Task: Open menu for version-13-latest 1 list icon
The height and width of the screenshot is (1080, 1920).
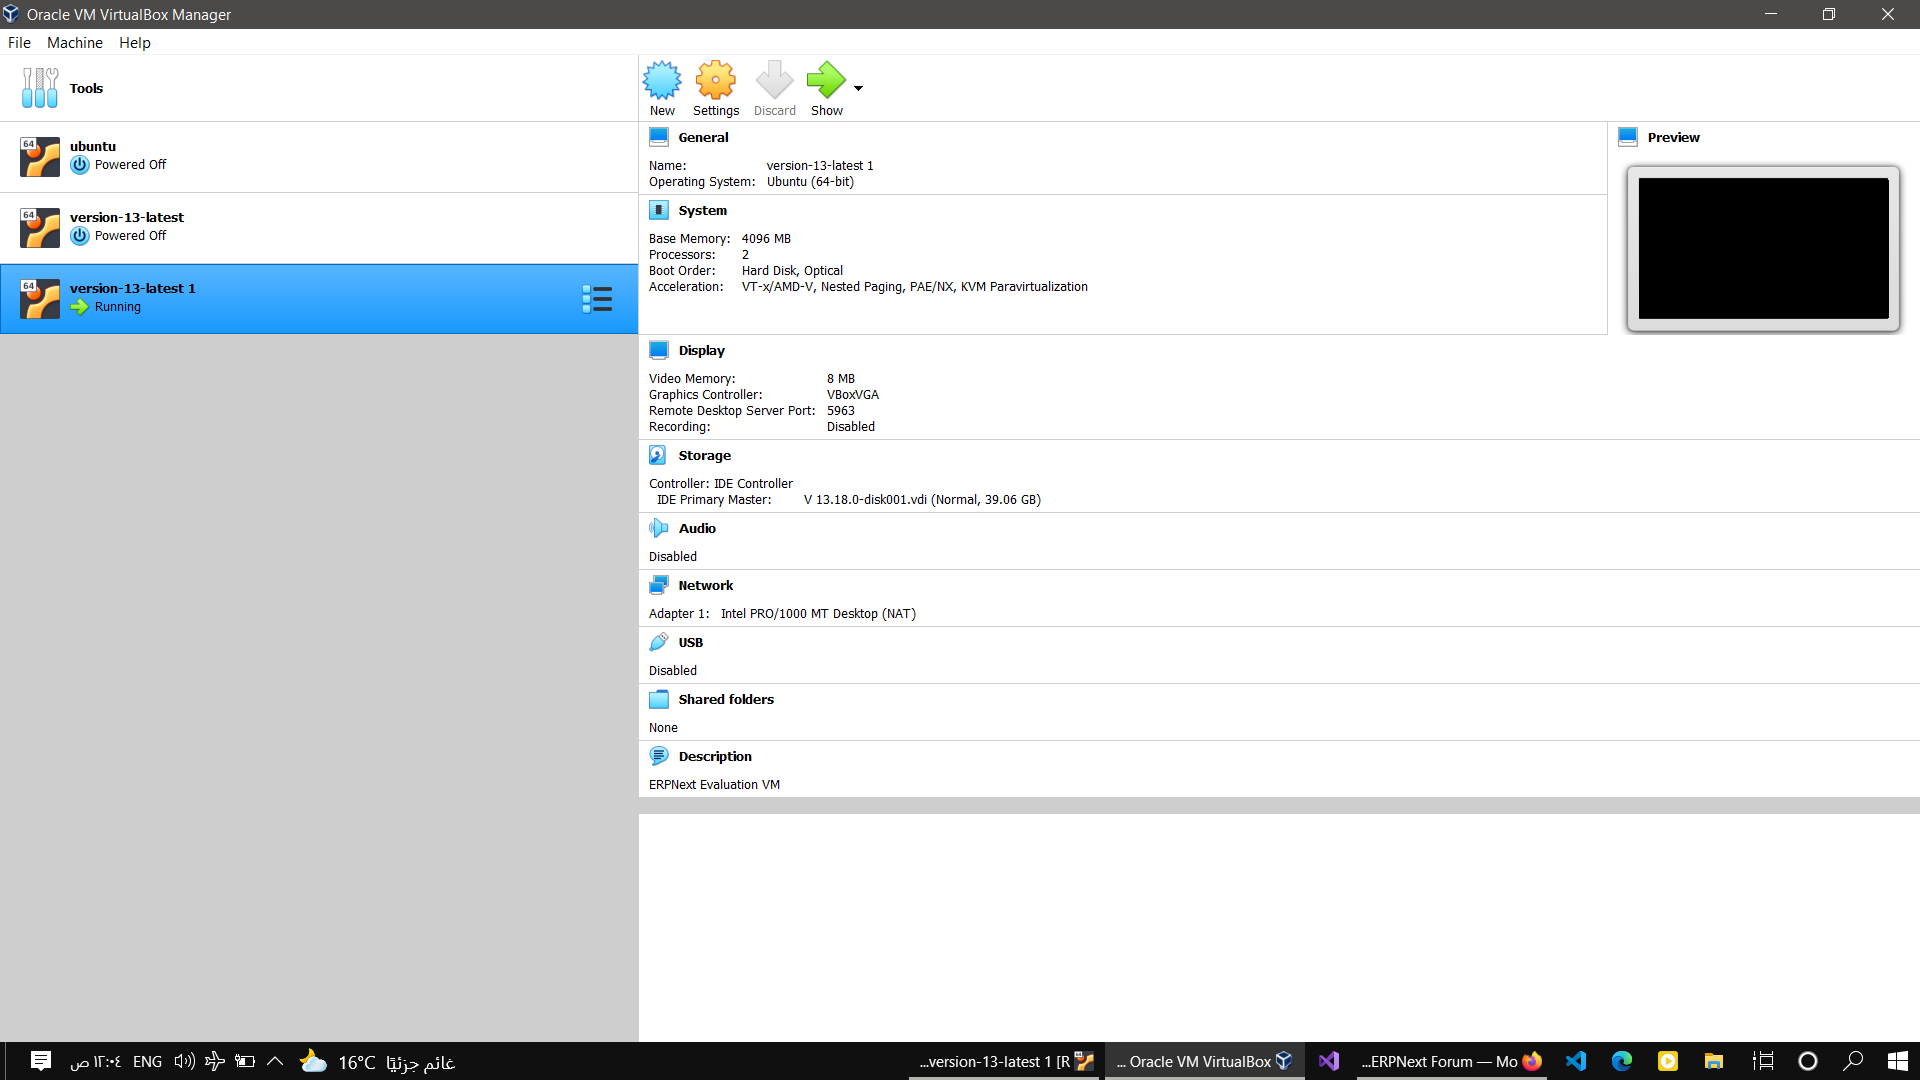Action: pyautogui.click(x=597, y=299)
